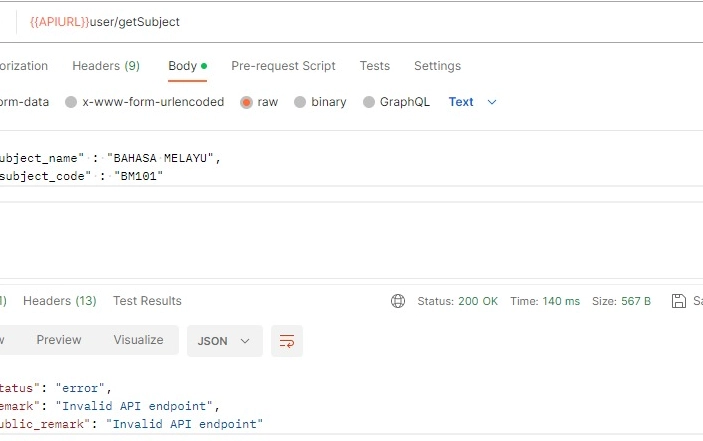Screen dimensions: 703x441
Task: Expand the JSON response format dropdown
Action: (224, 341)
